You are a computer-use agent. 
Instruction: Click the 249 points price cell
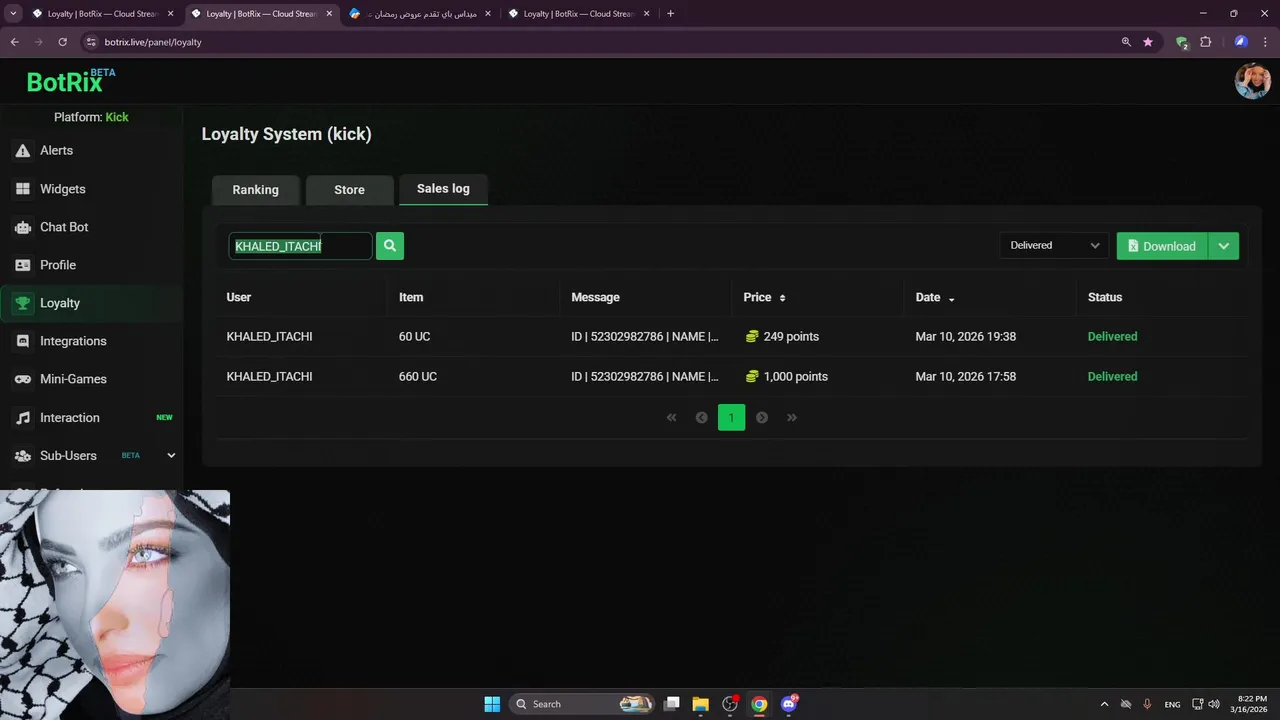coord(782,336)
